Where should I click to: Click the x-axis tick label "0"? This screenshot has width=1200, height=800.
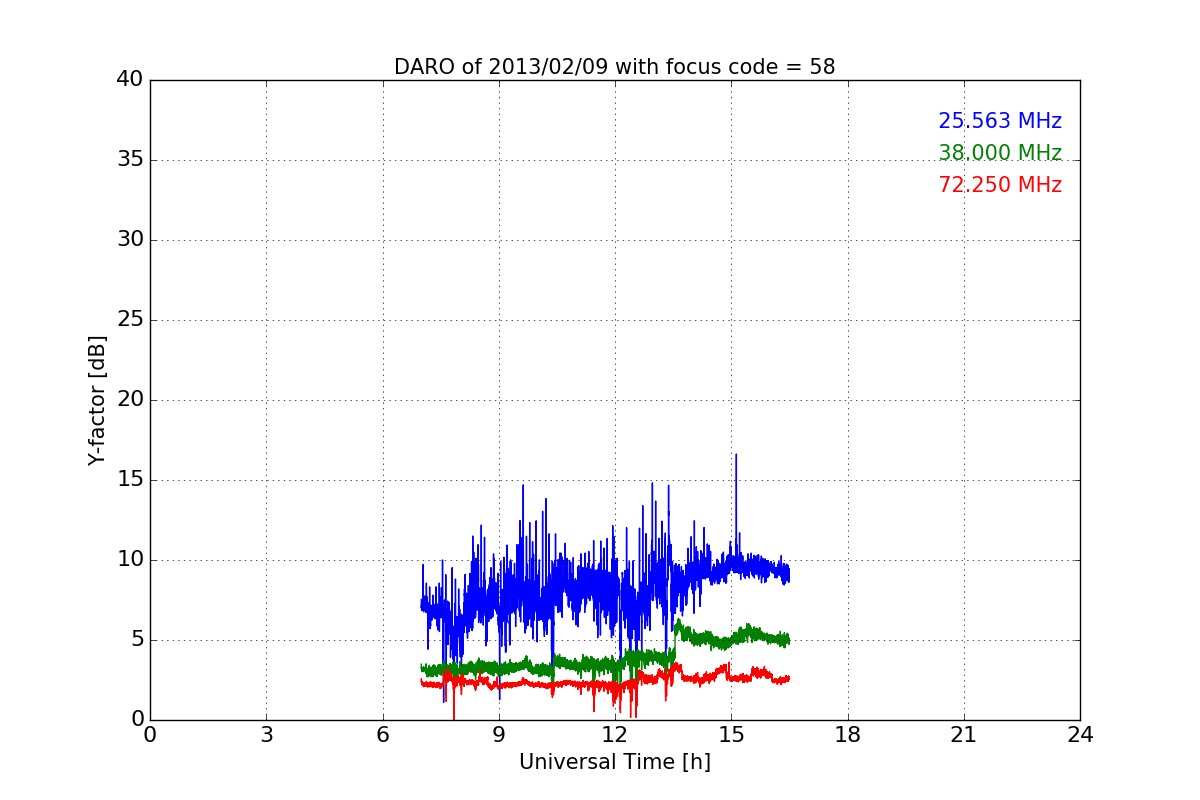(150, 735)
